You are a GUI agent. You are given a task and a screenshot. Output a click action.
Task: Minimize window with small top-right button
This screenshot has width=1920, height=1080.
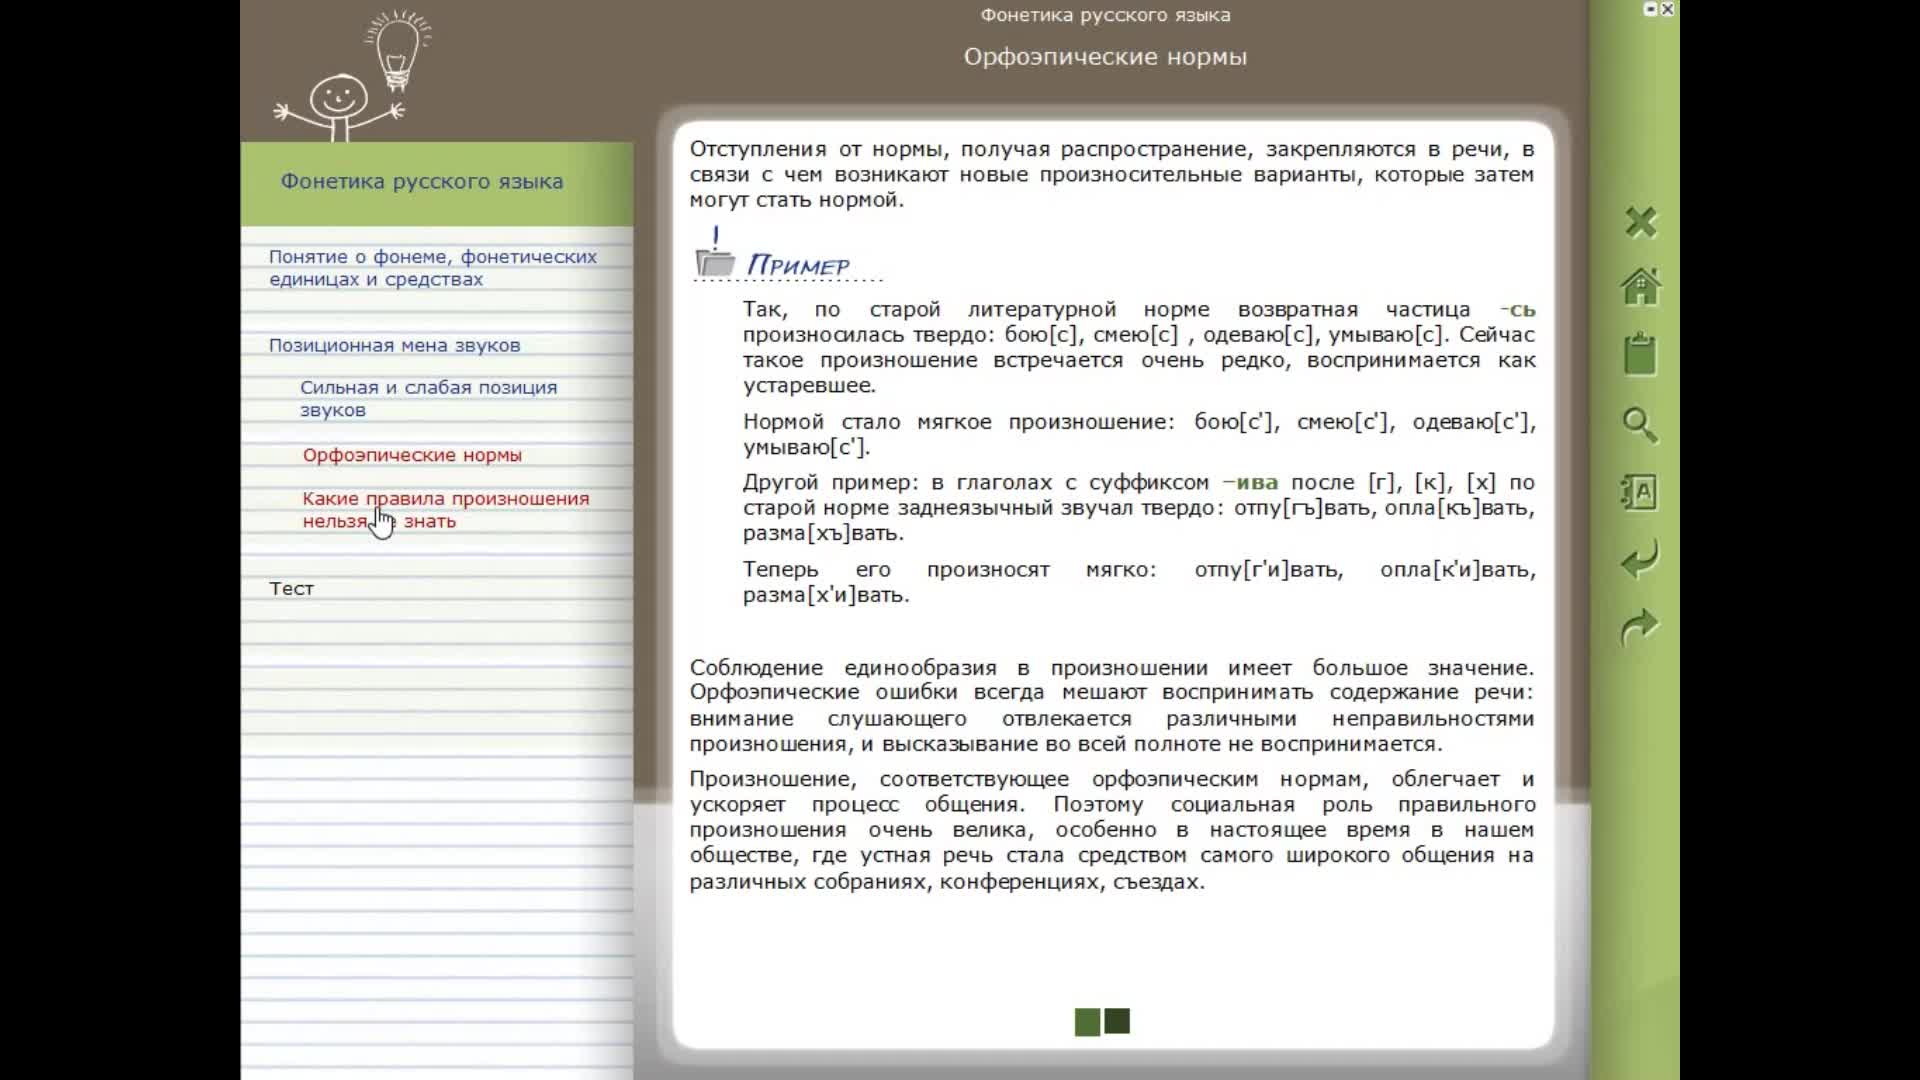click(1650, 9)
